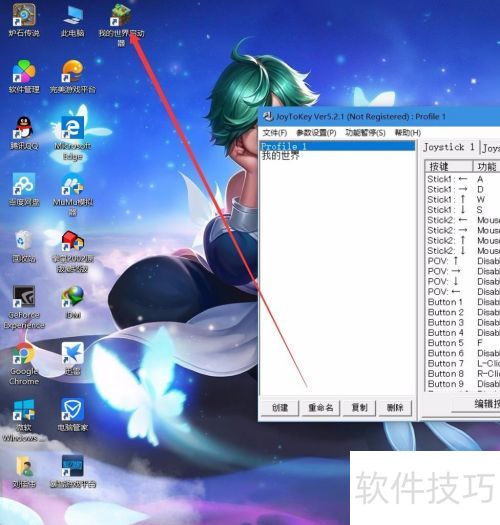Open the 帮助(H) help menu
500x525 pixels.
click(408, 133)
